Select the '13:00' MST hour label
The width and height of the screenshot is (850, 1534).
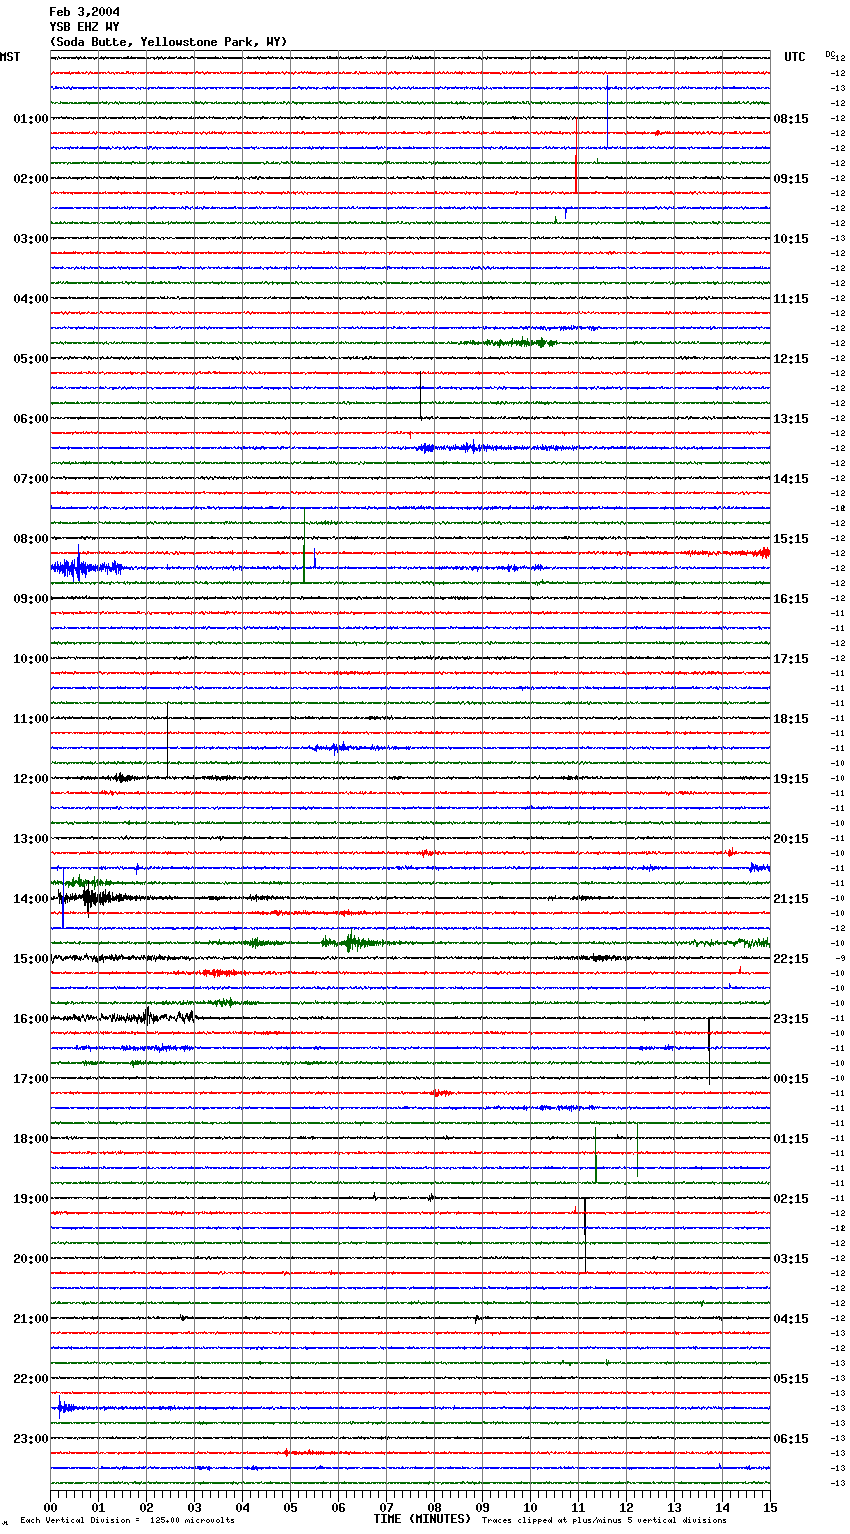[31, 839]
